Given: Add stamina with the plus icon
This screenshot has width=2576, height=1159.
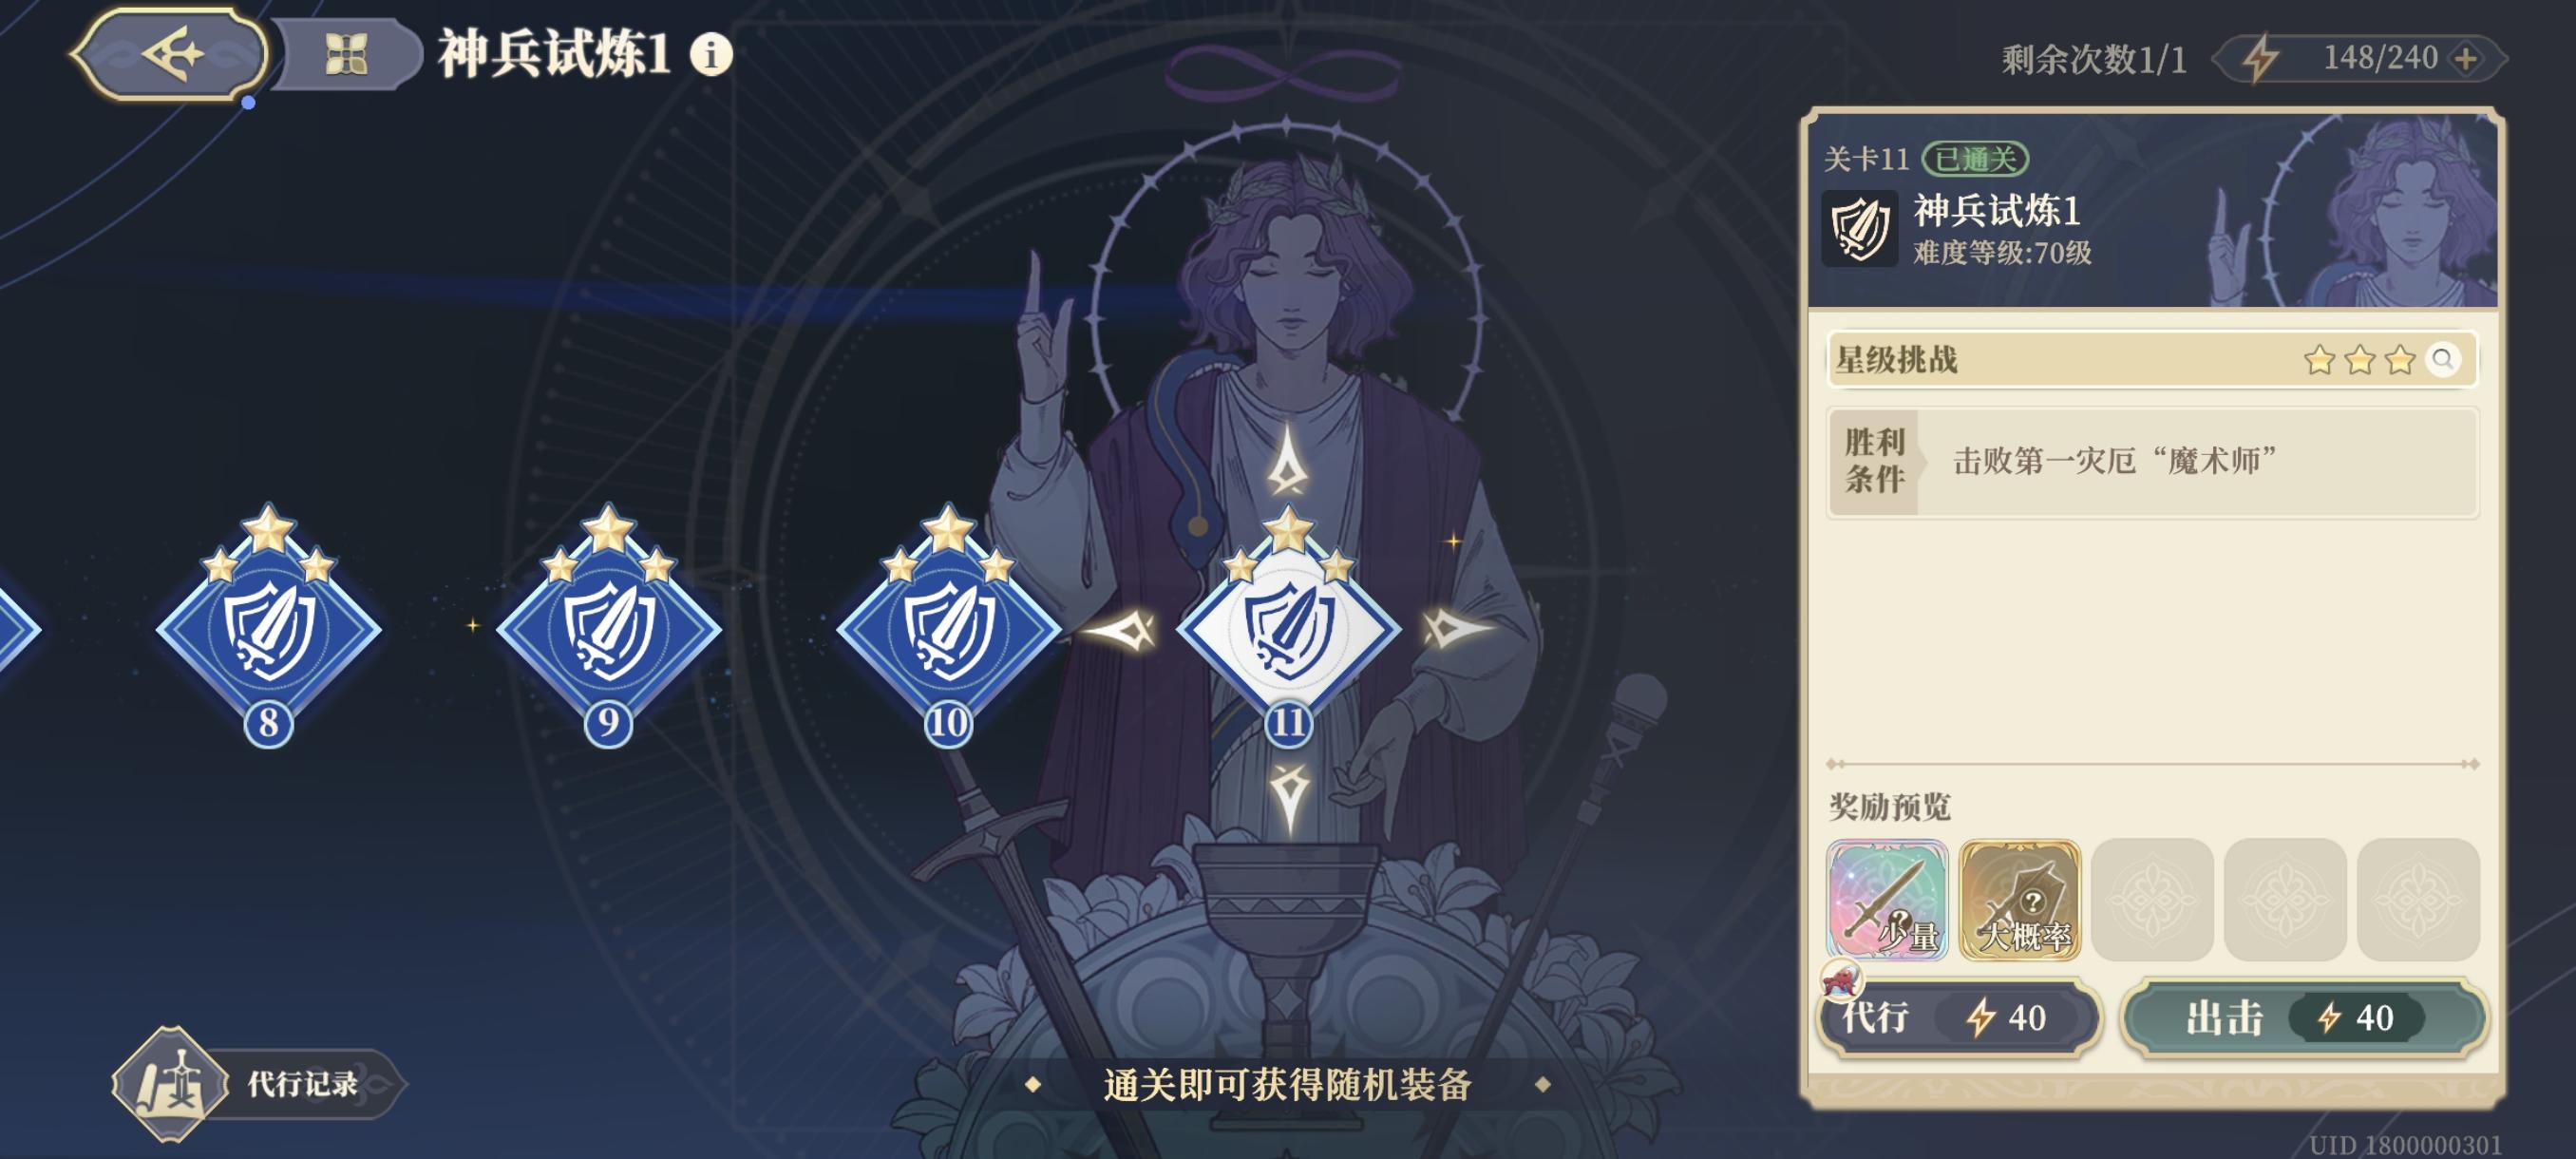Looking at the screenshot, I should click(x=2466, y=59).
